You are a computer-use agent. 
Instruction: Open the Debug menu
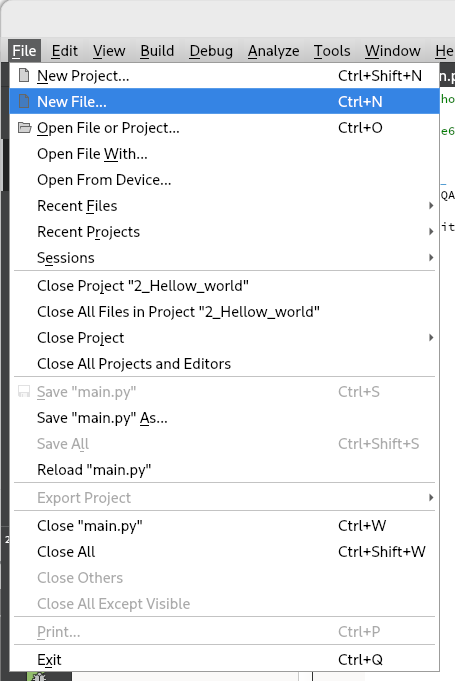(211, 51)
